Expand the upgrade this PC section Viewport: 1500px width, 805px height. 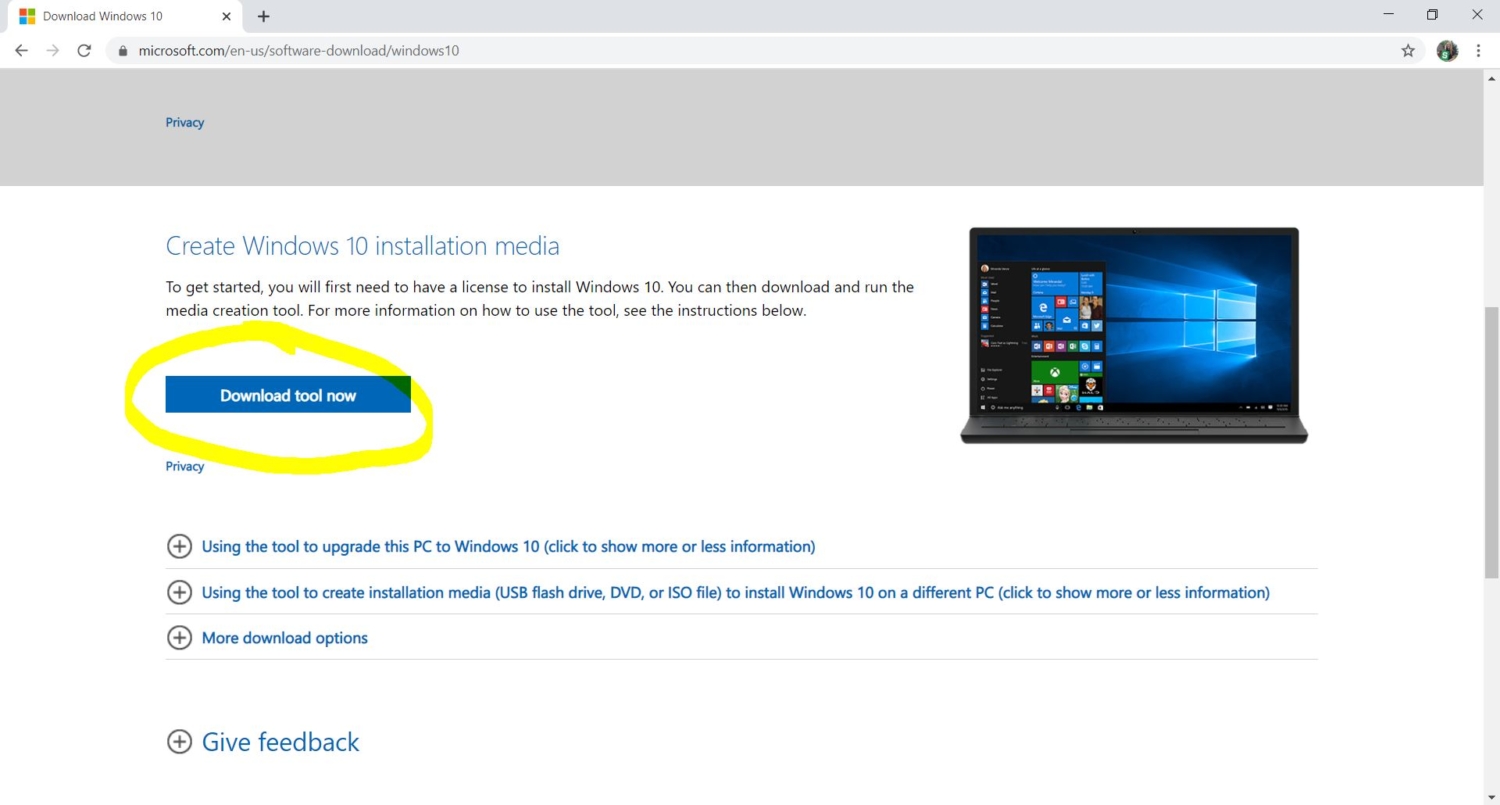[180, 546]
